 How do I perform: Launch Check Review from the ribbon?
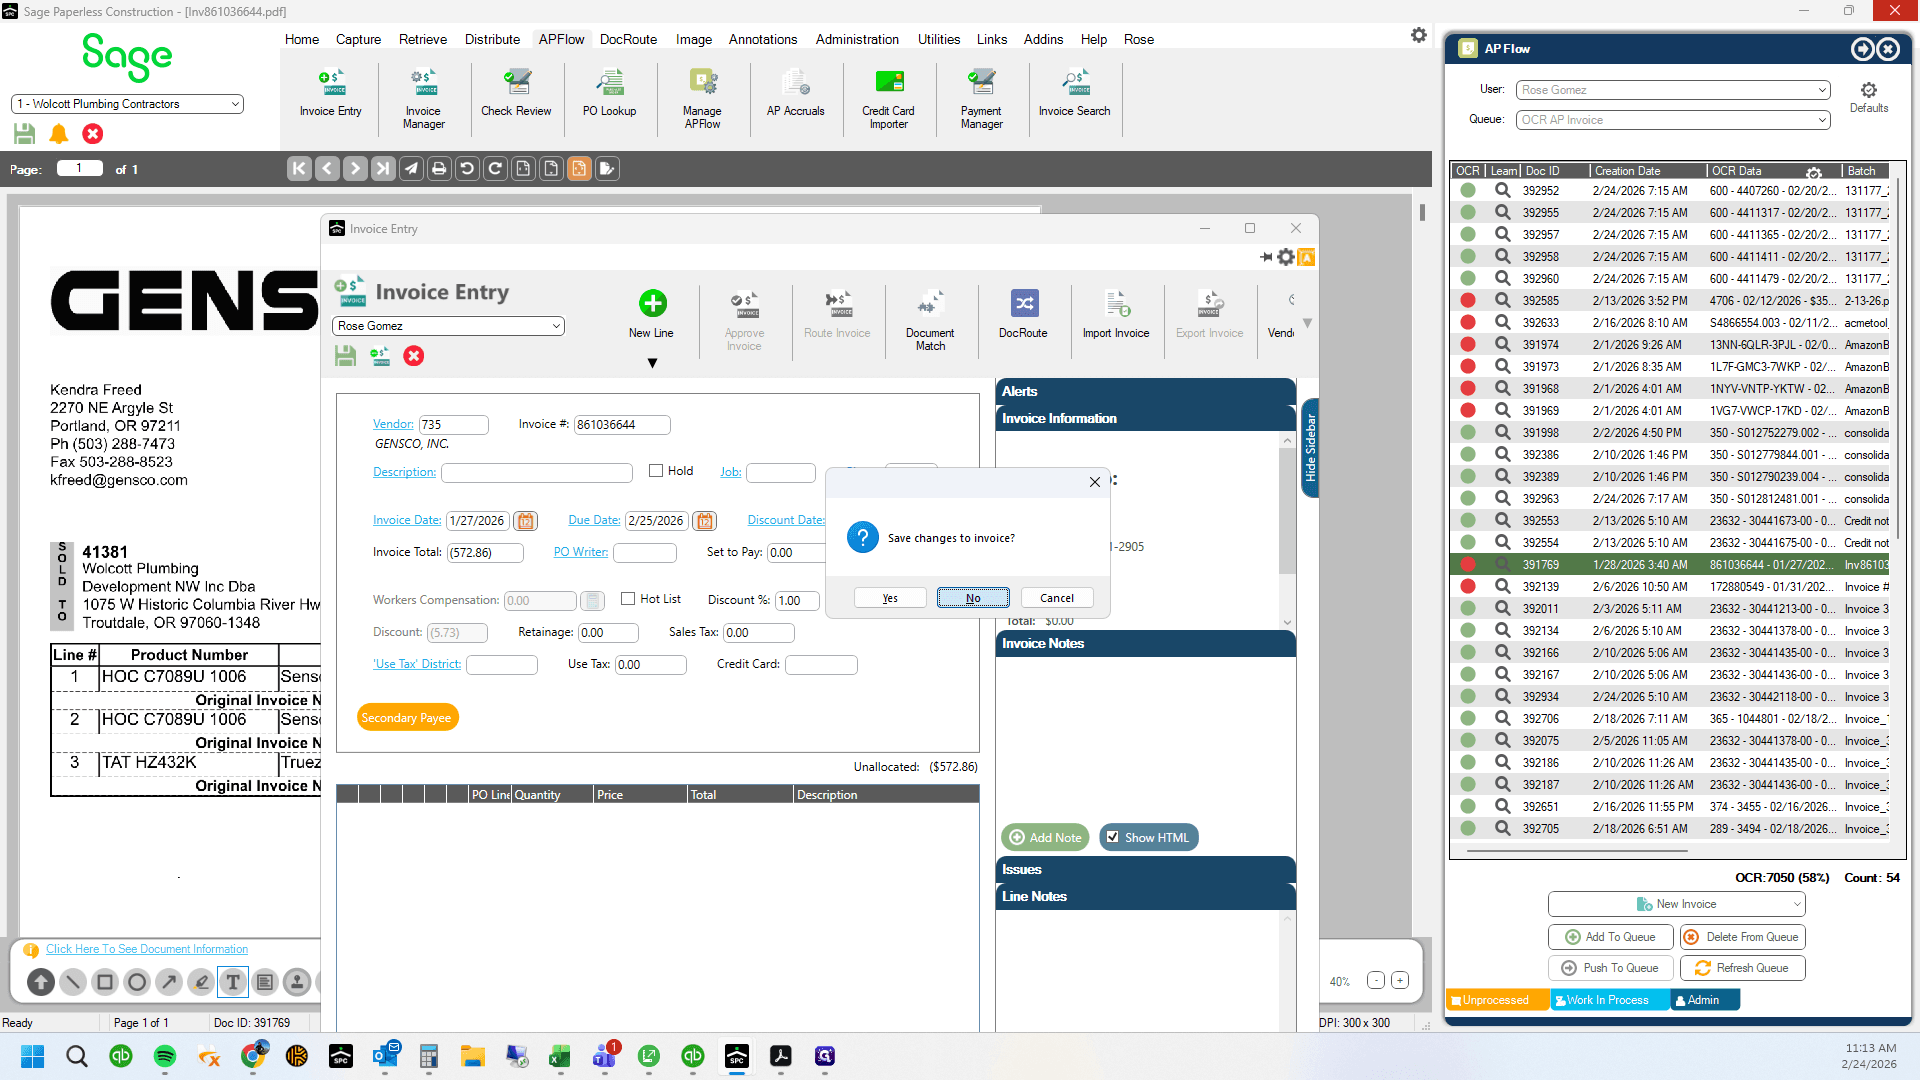[516, 94]
